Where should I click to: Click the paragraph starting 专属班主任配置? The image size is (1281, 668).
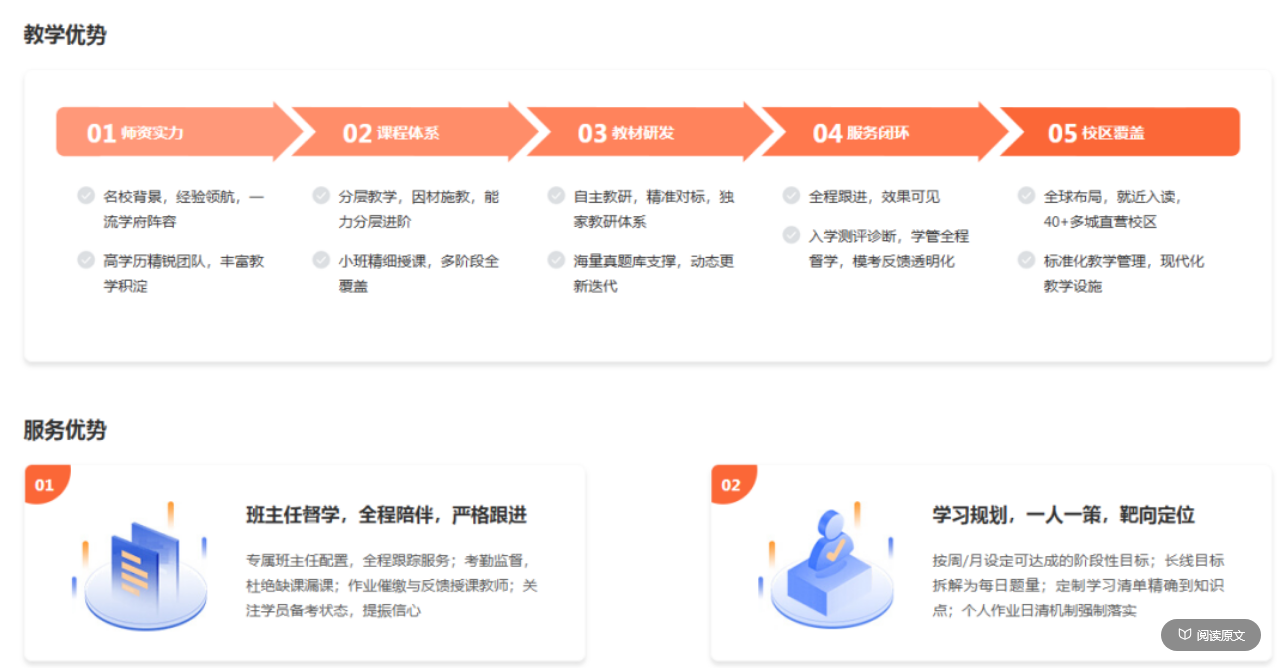click(392, 585)
